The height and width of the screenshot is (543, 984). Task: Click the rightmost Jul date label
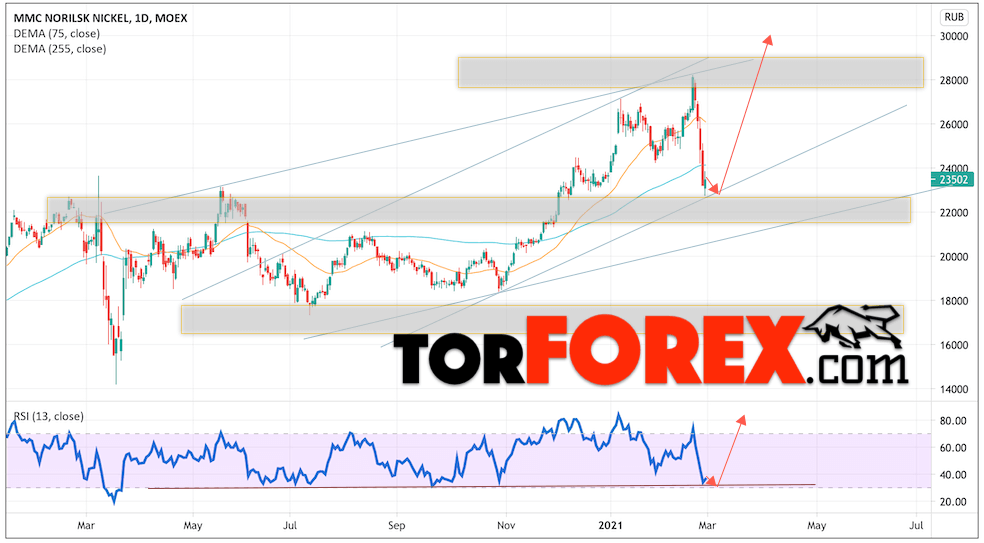click(916, 525)
